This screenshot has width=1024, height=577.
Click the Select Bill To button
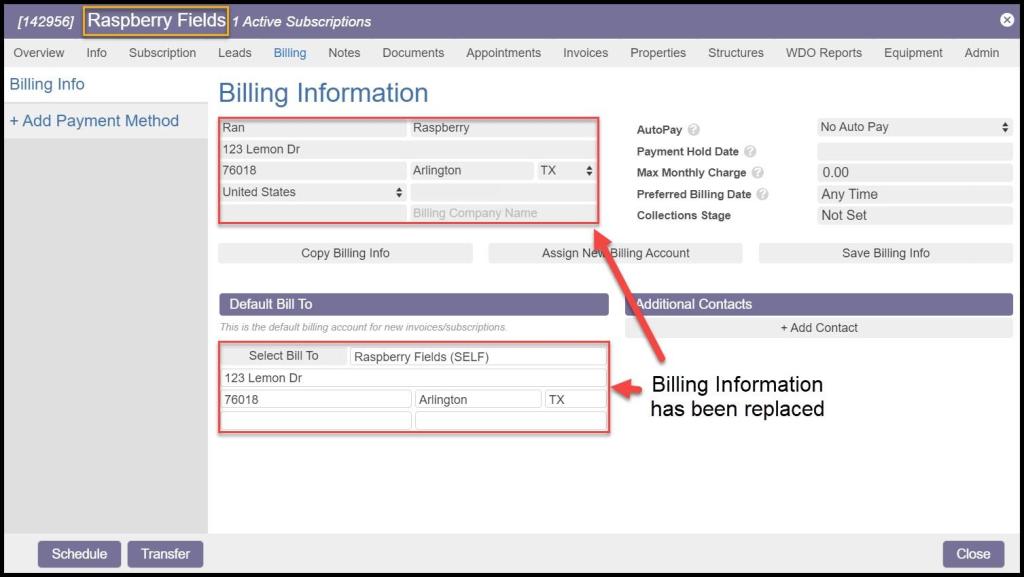pyautogui.click(x=283, y=356)
